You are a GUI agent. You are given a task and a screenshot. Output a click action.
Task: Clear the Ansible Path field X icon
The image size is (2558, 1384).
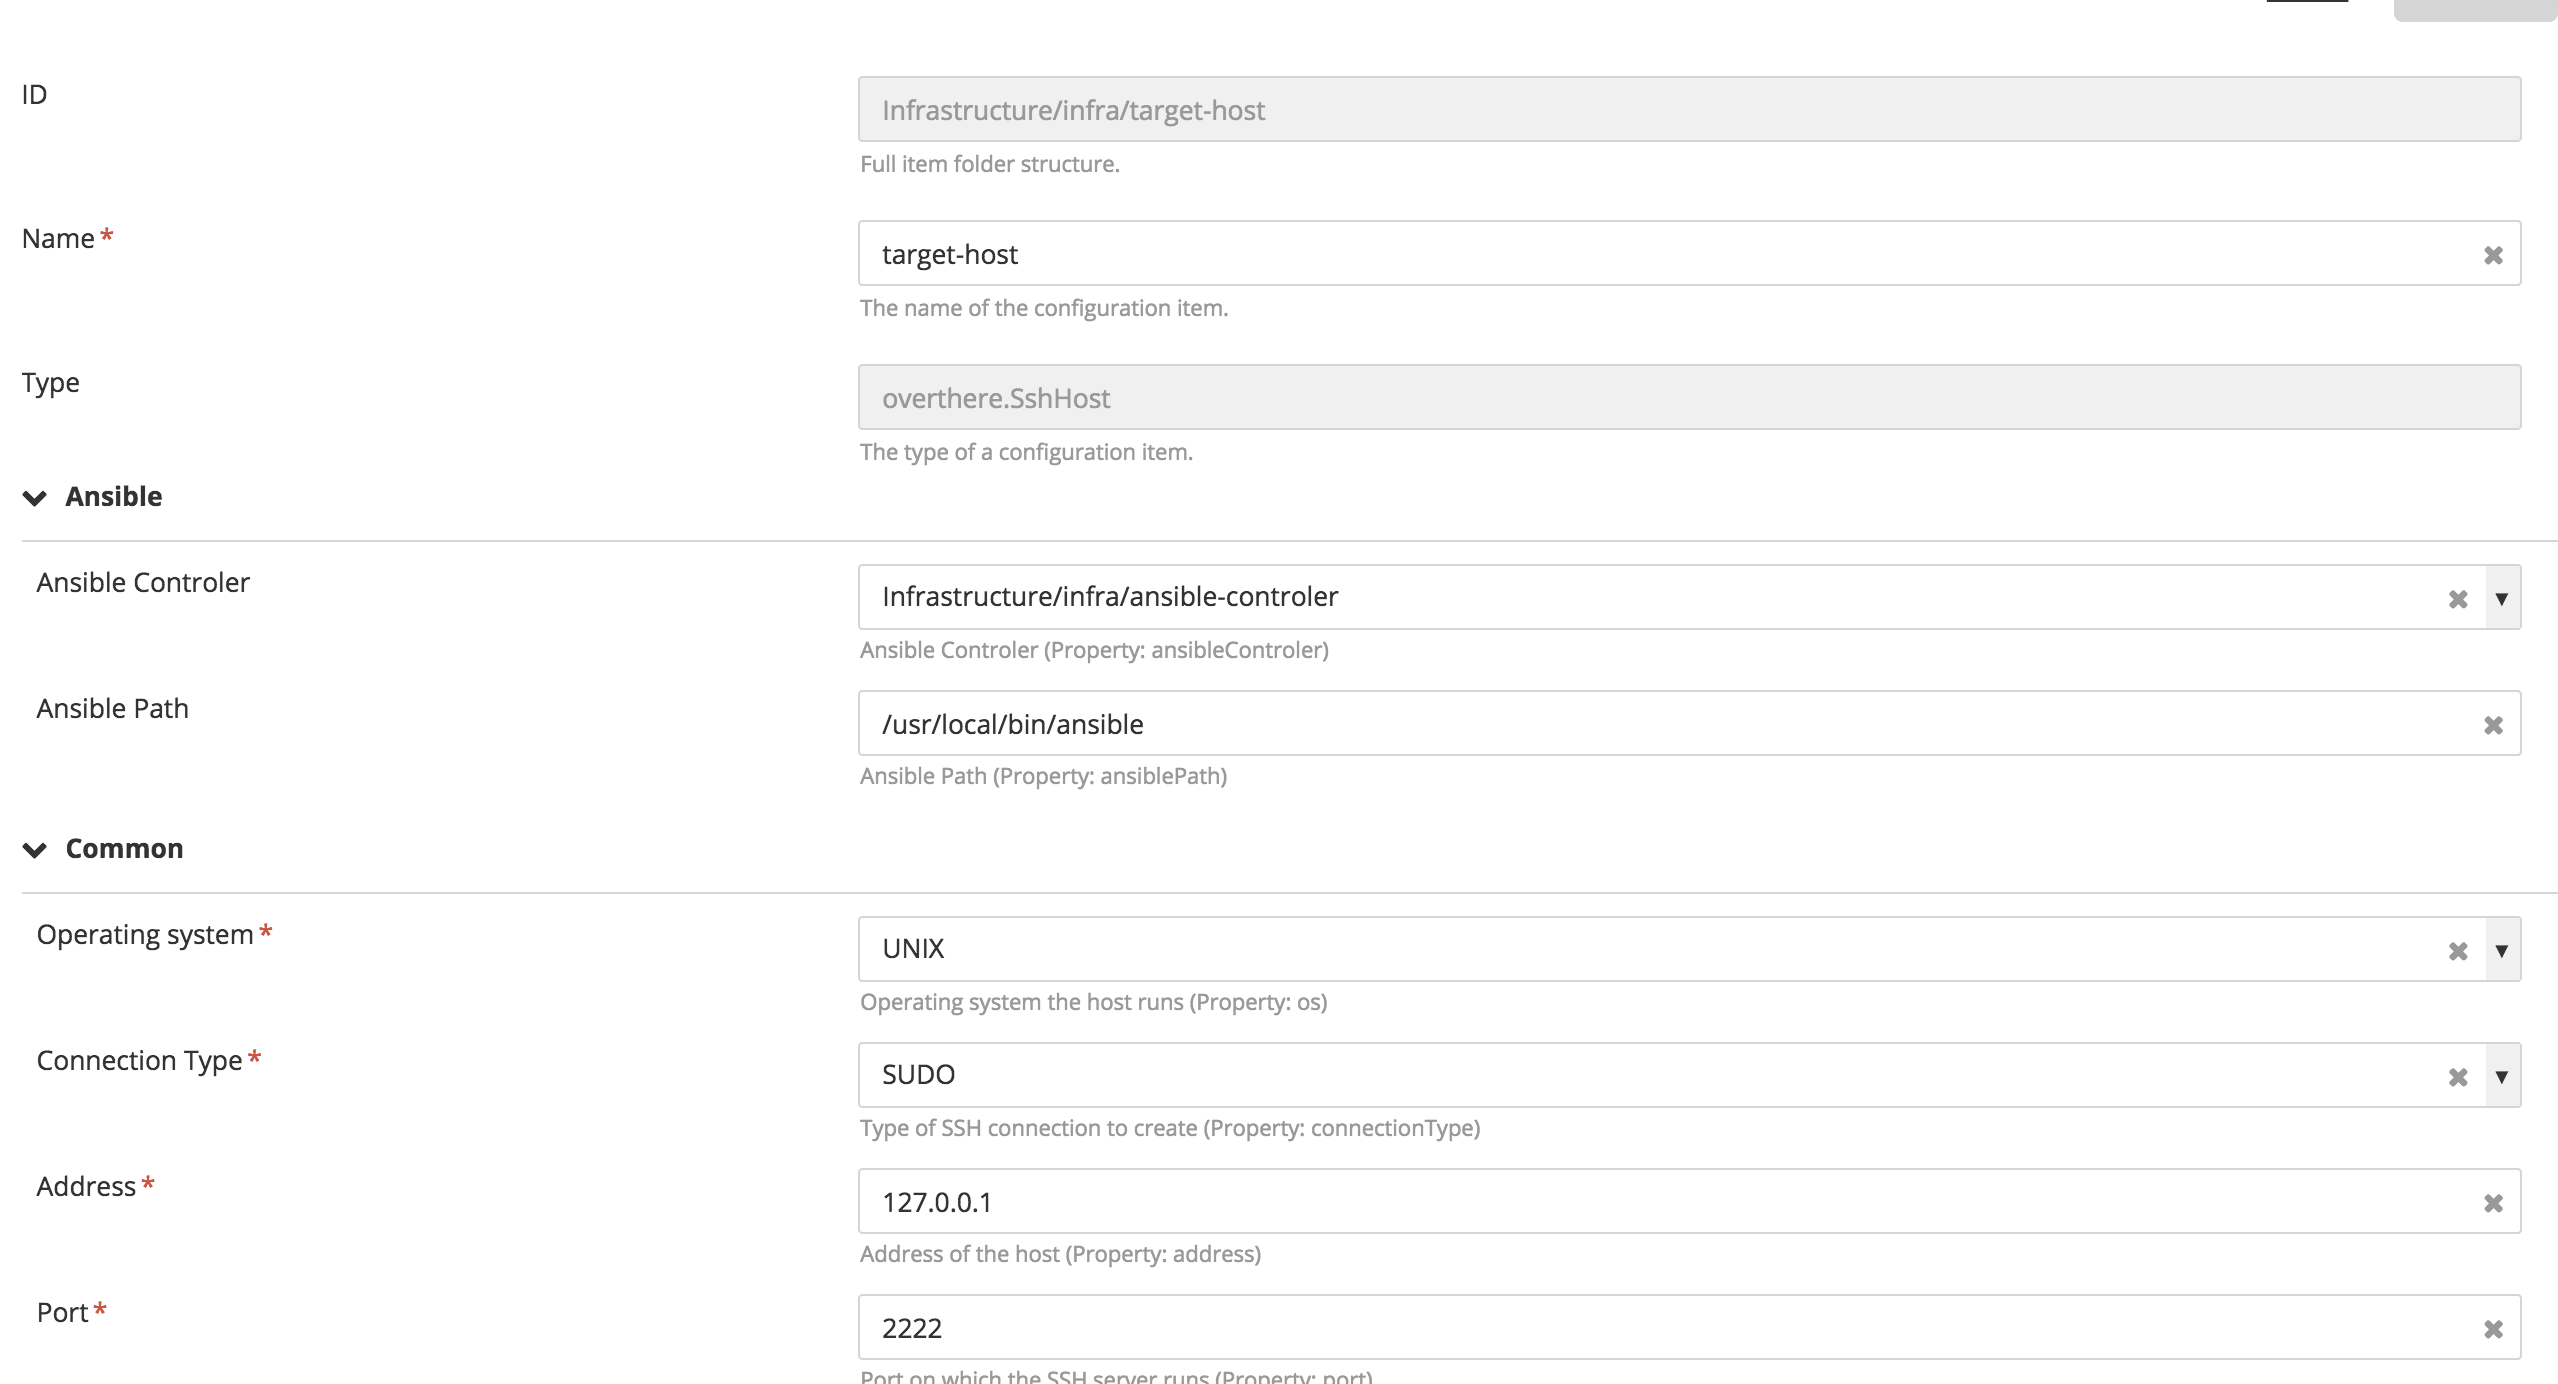(2493, 725)
